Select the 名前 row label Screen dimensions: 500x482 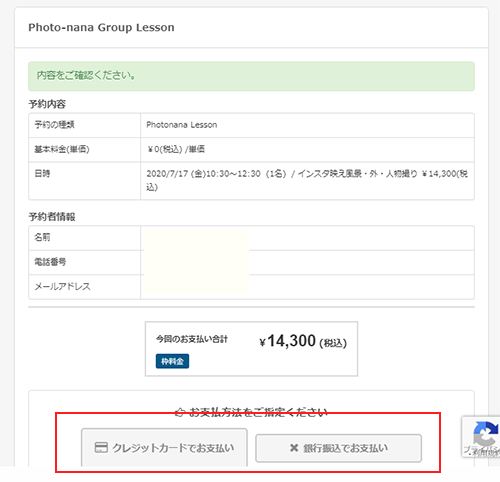coord(42,237)
